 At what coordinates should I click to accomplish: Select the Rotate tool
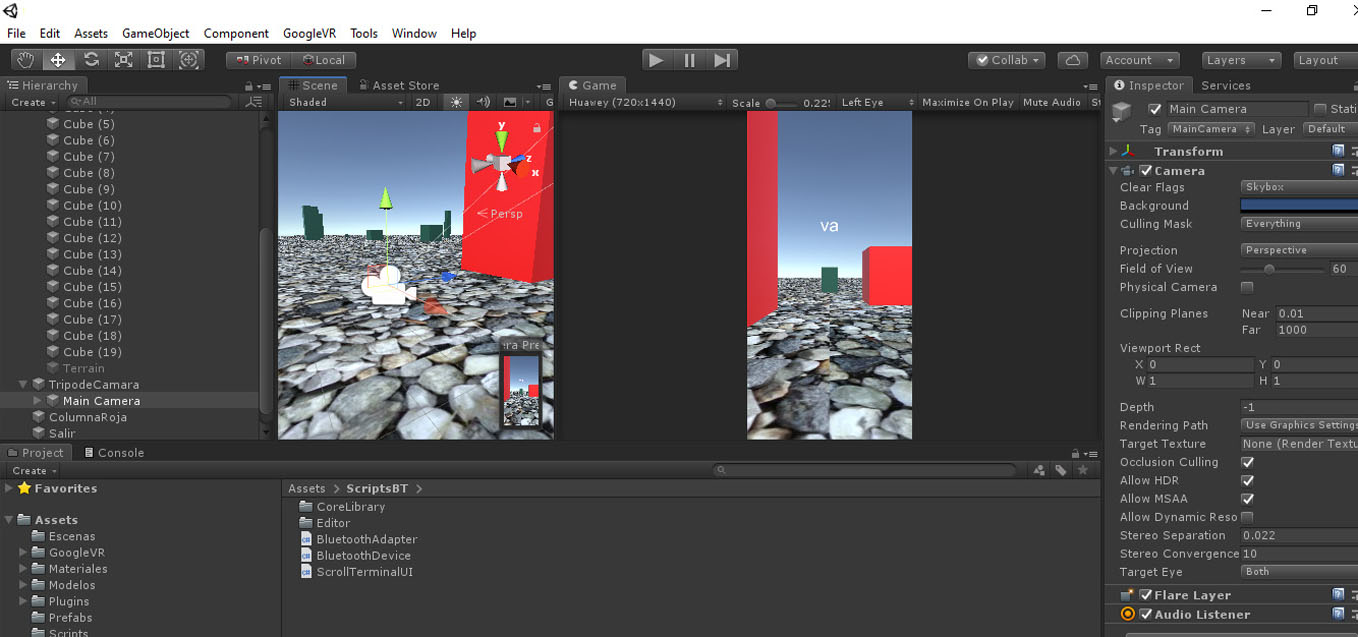(x=91, y=60)
